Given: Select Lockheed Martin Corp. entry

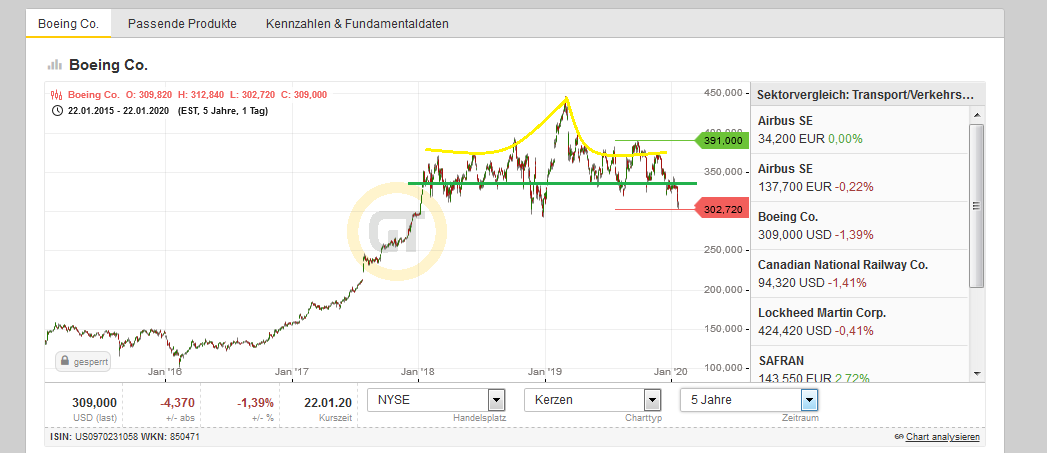Looking at the screenshot, I should tap(860, 321).
